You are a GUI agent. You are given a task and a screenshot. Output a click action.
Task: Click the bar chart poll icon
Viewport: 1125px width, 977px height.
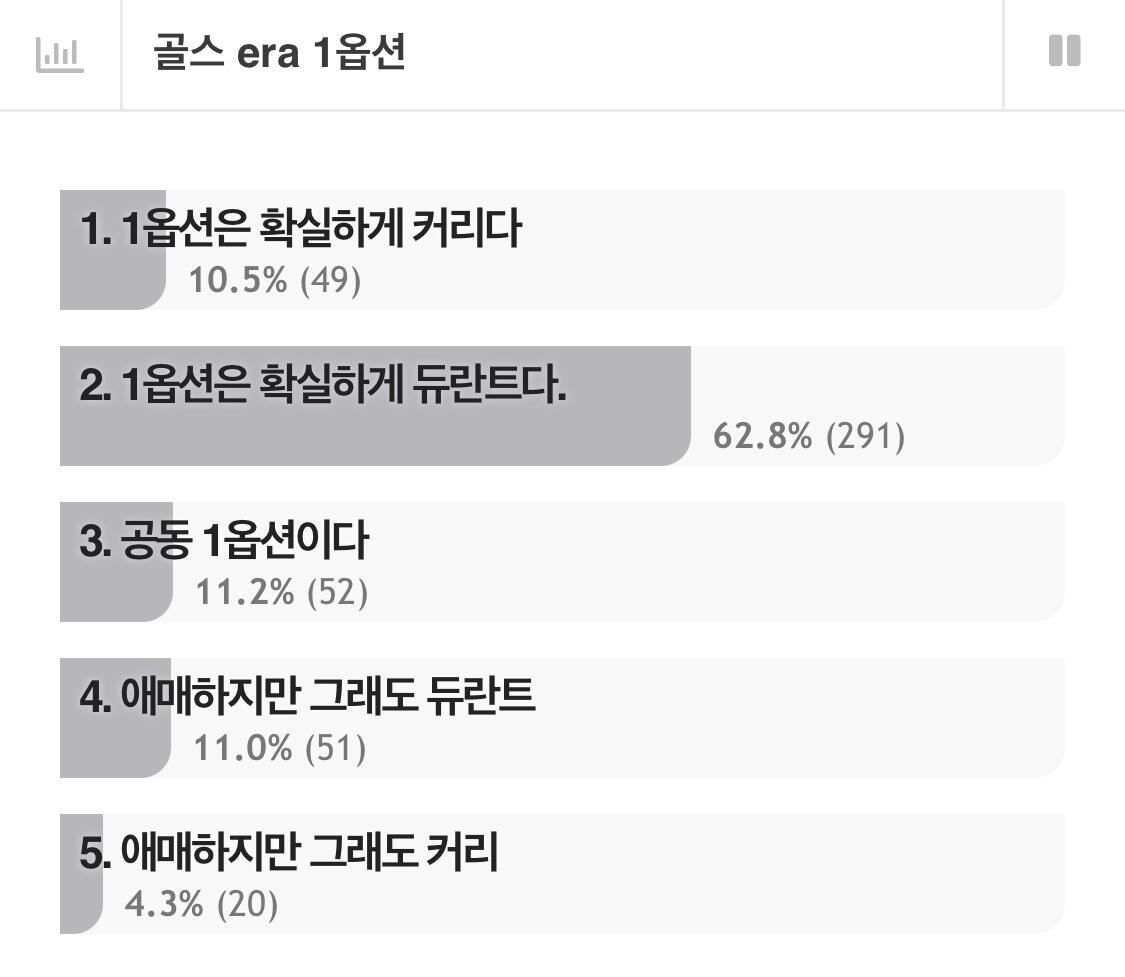[60, 54]
